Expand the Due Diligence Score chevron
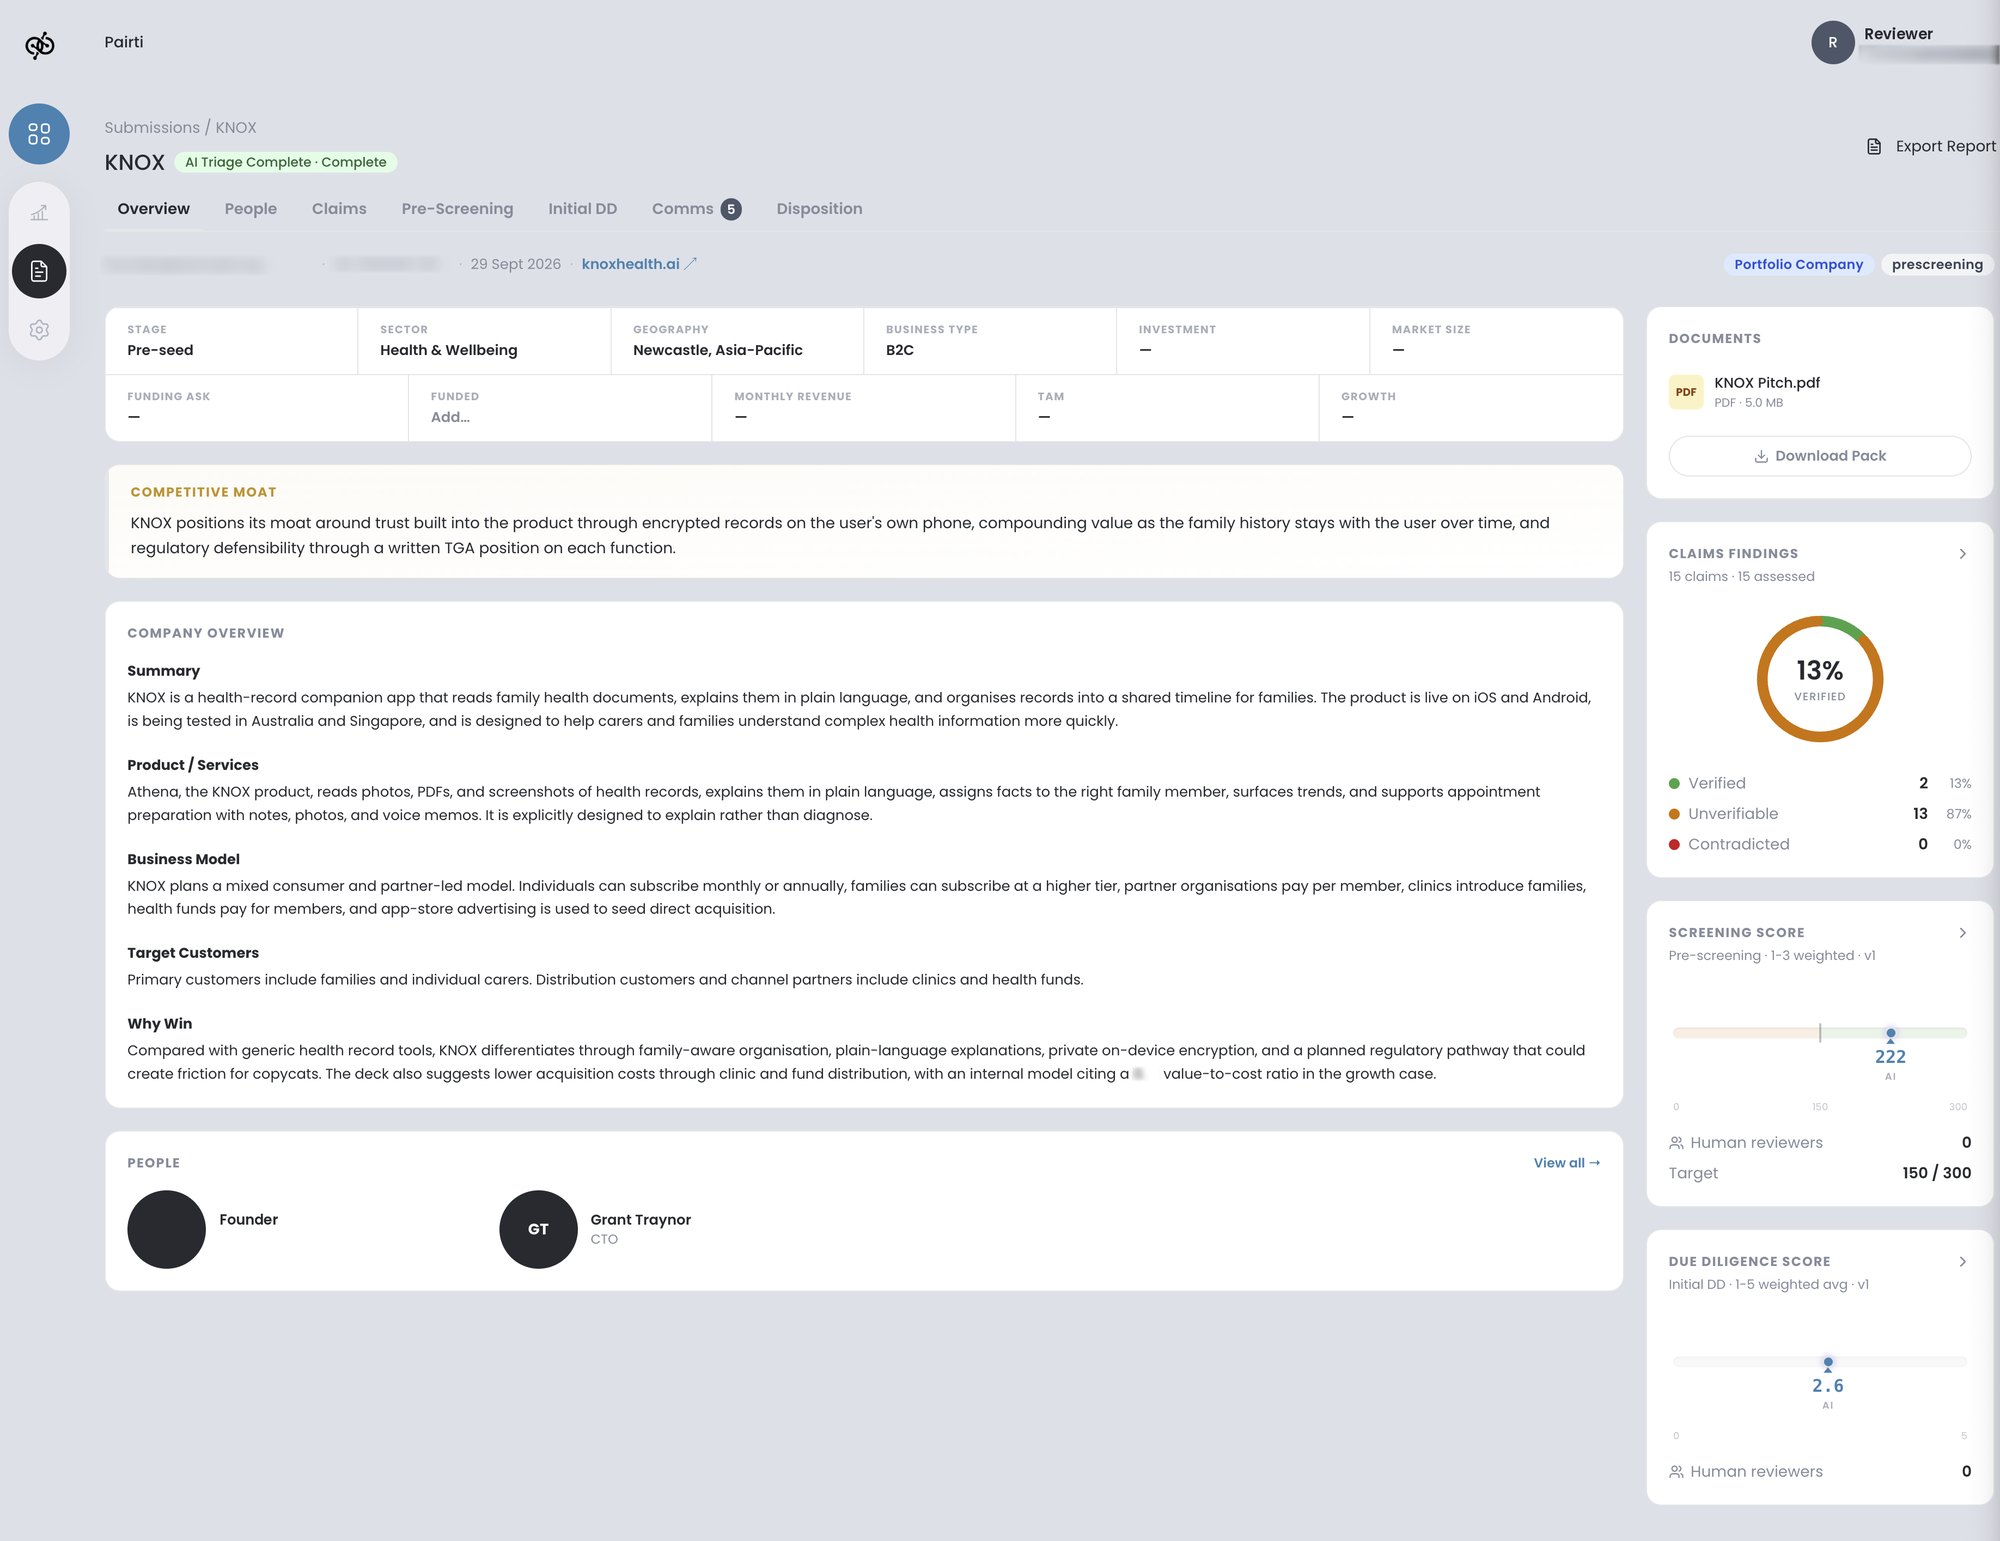2000x1541 pixels. (1962, 1262)
